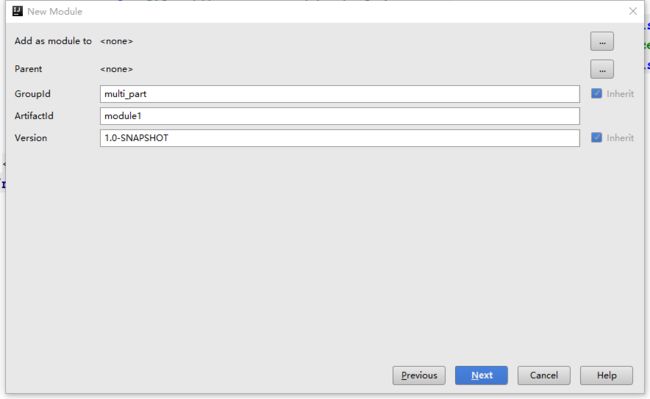Click the Add as module to label

[x=53, y=41]
